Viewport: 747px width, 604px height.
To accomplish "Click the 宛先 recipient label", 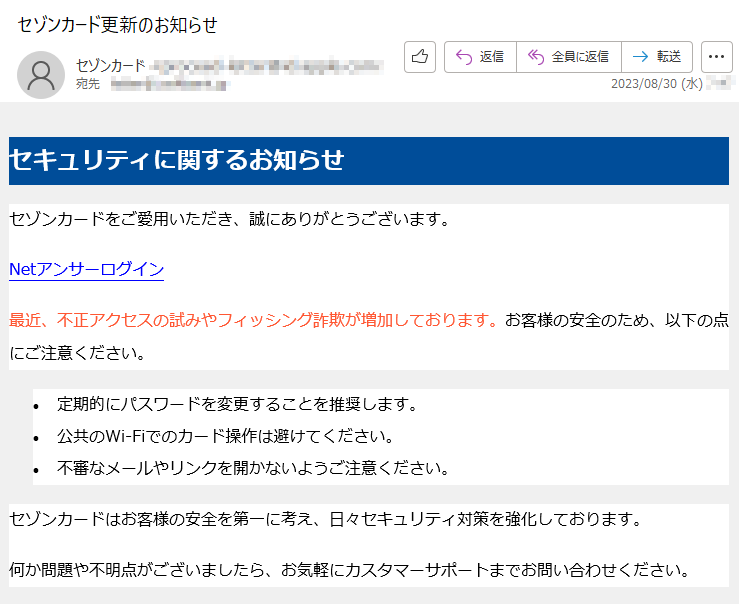I will pos(88,84).
